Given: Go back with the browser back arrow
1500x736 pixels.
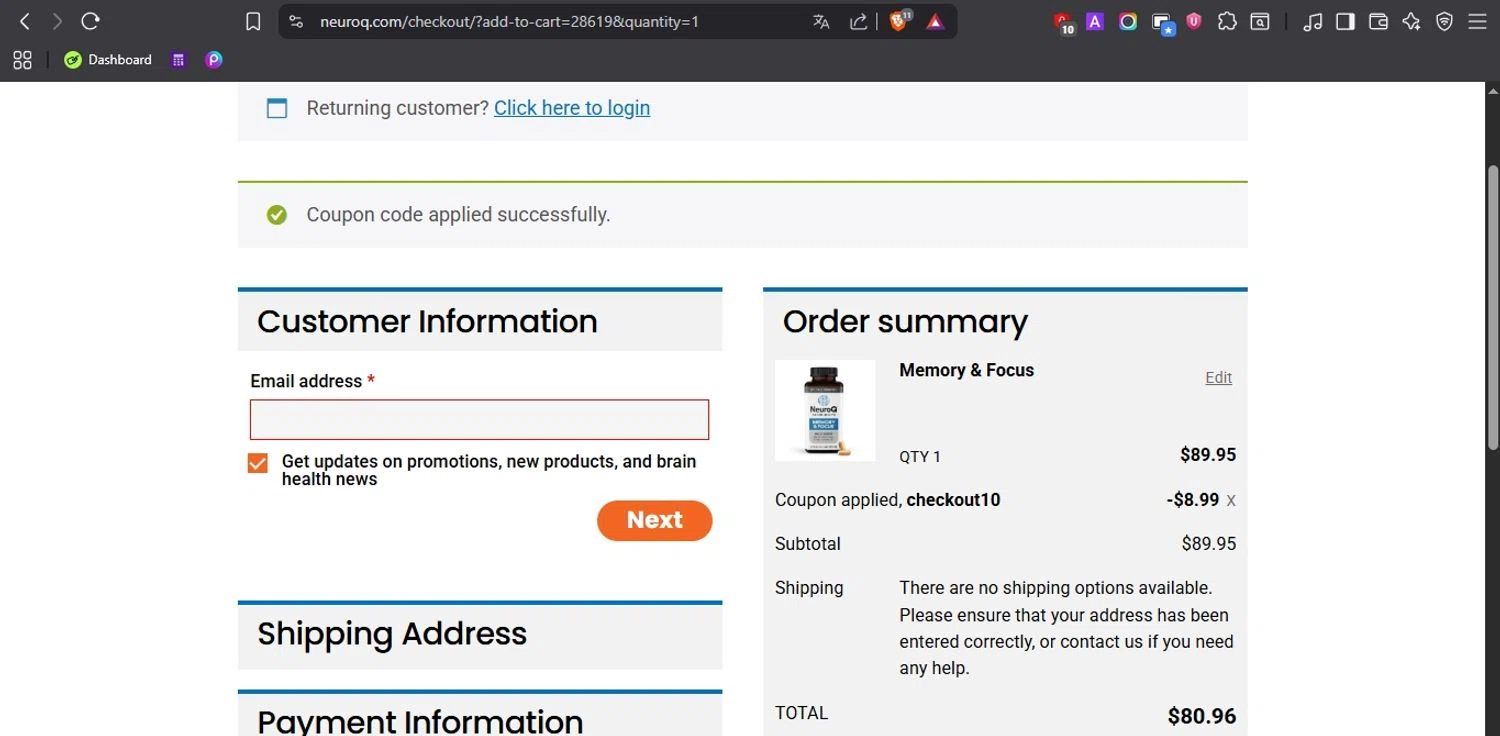Looking at the screenshot, I should (25, 21).
